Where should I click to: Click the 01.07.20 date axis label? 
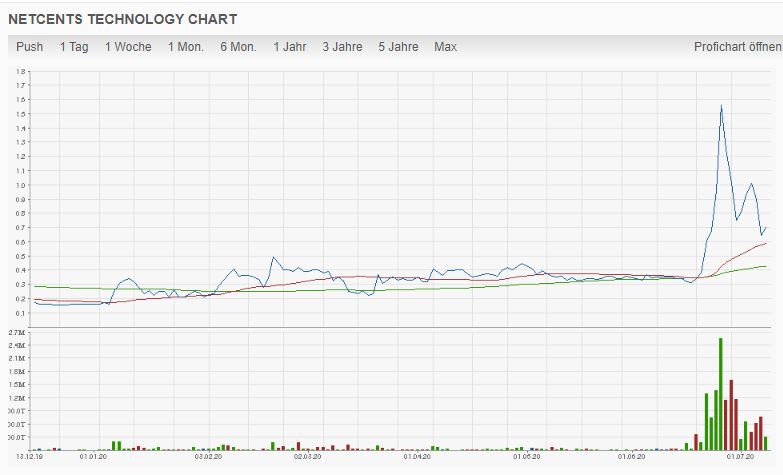pyautogui.click(x=741, y=457)
